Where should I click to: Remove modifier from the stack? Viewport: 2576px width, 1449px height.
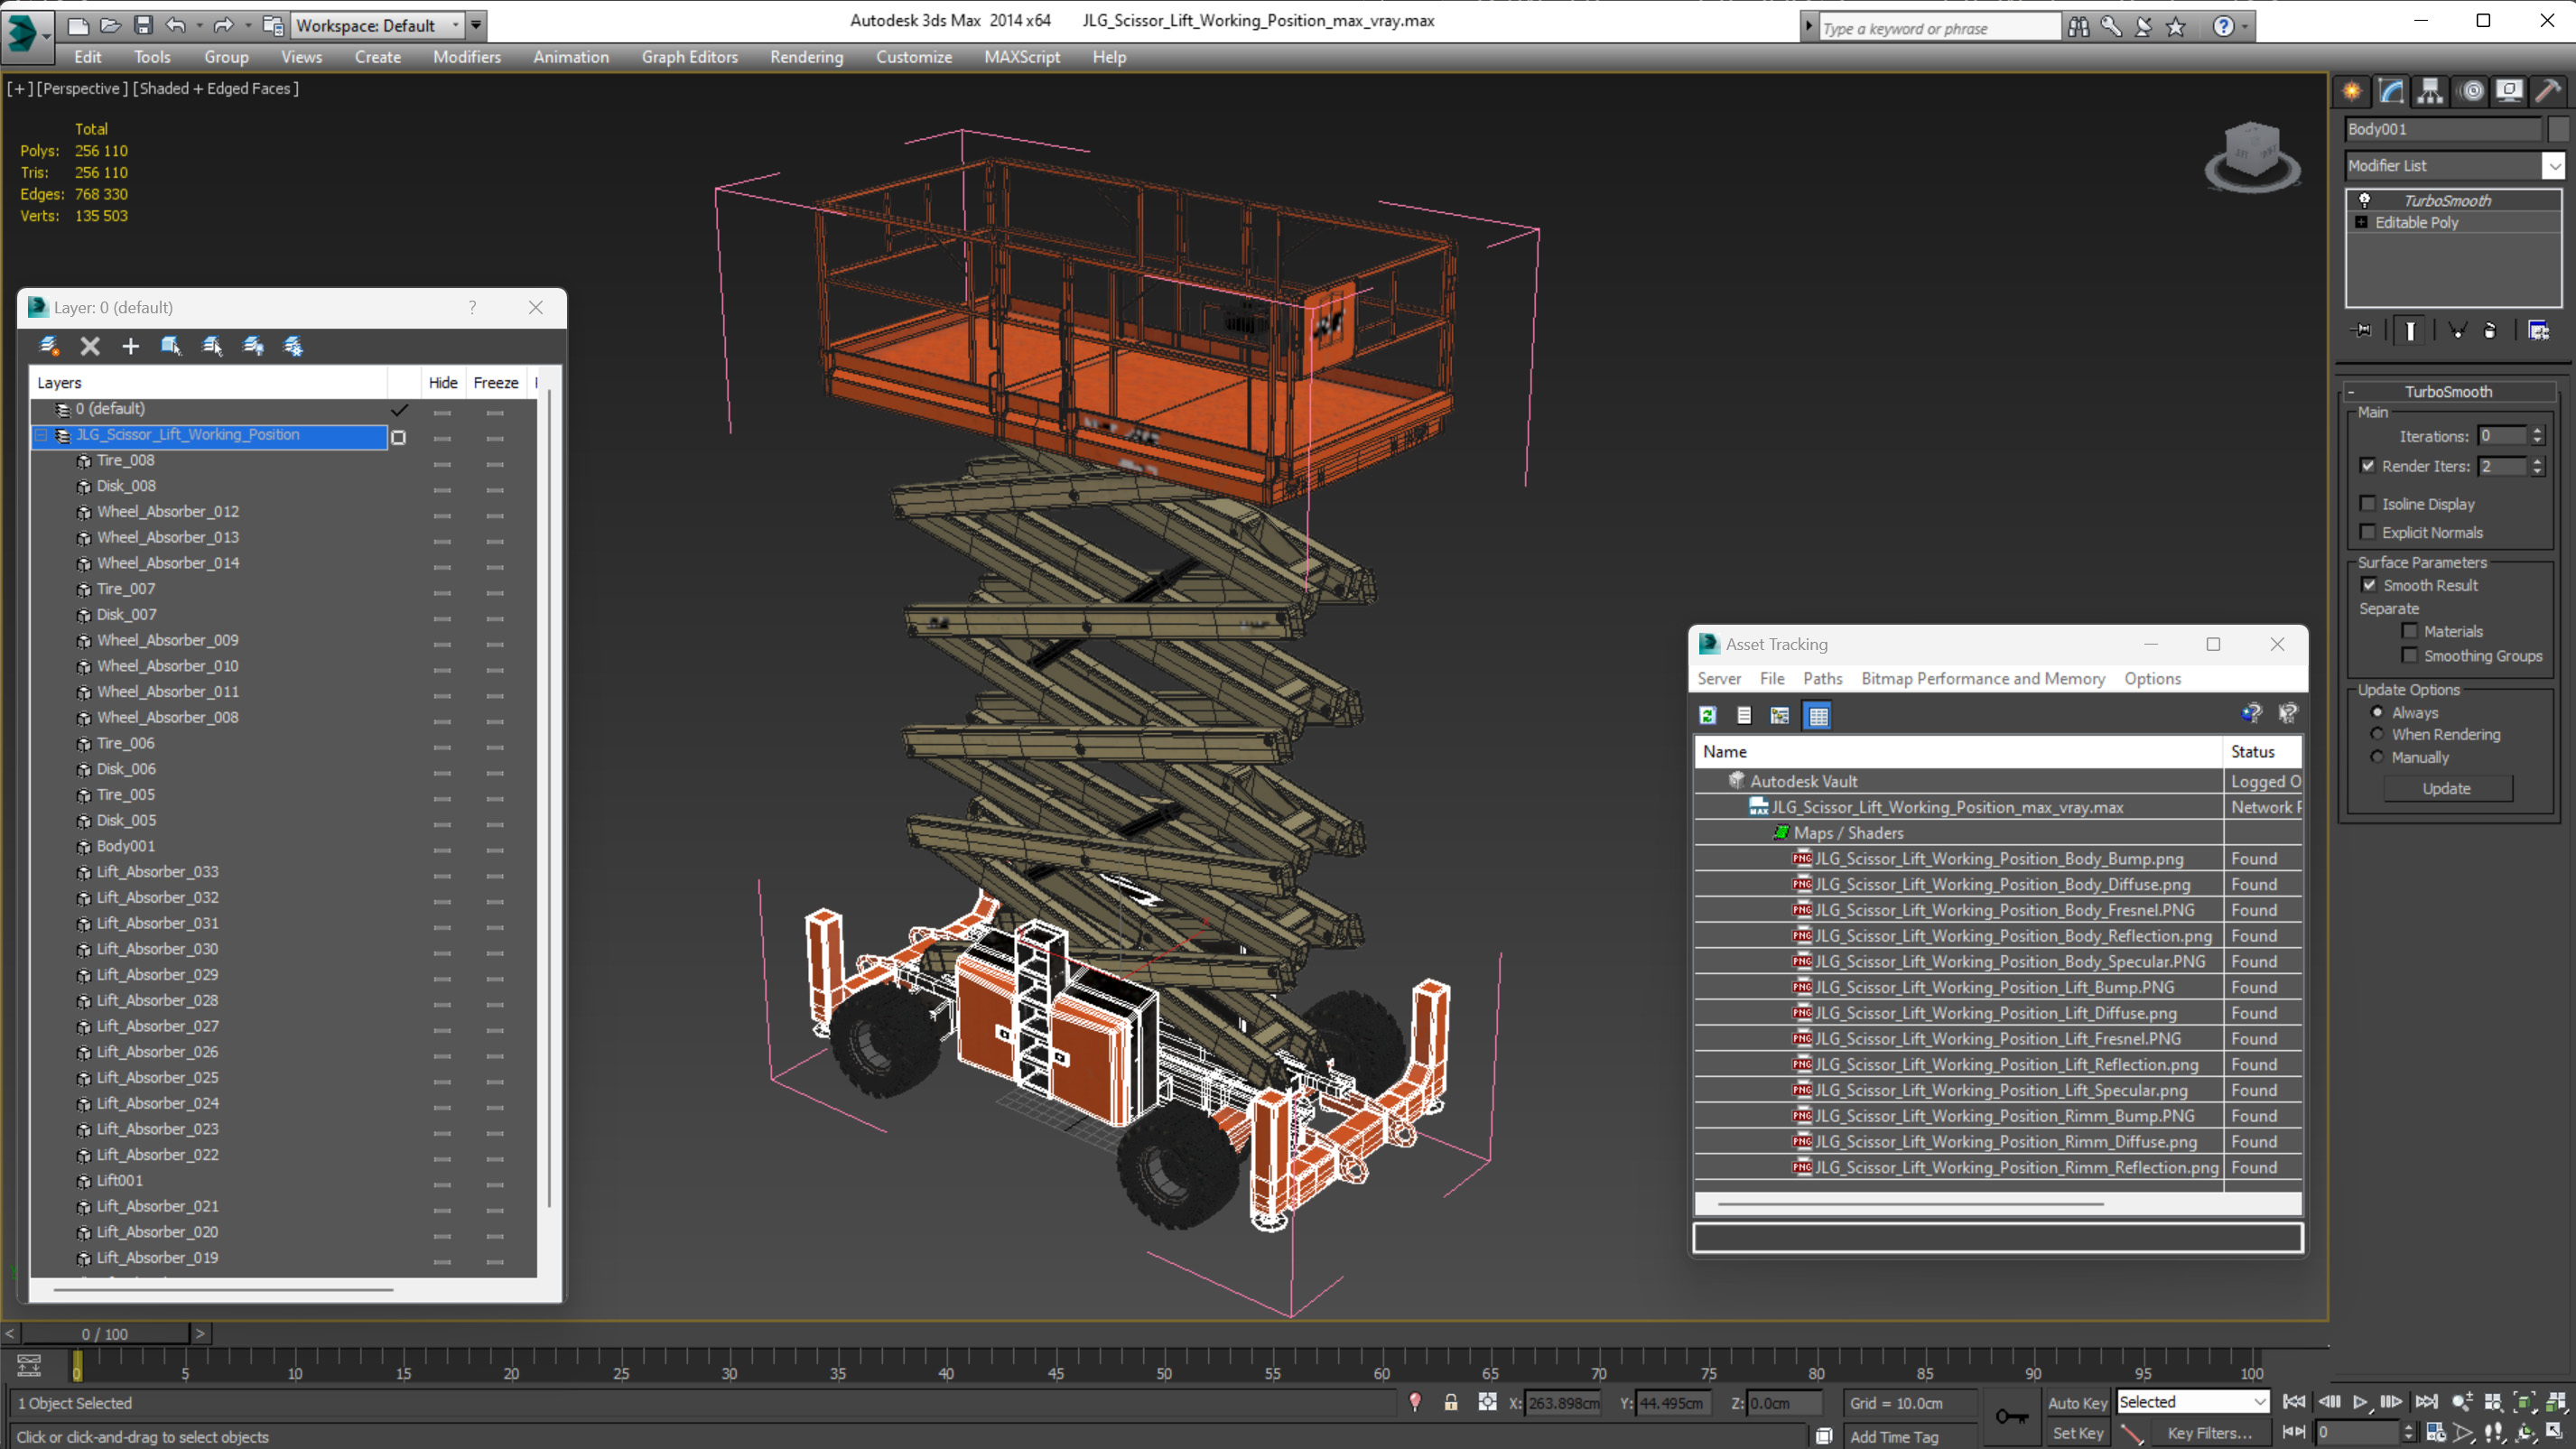click(x=2490, y=330)
